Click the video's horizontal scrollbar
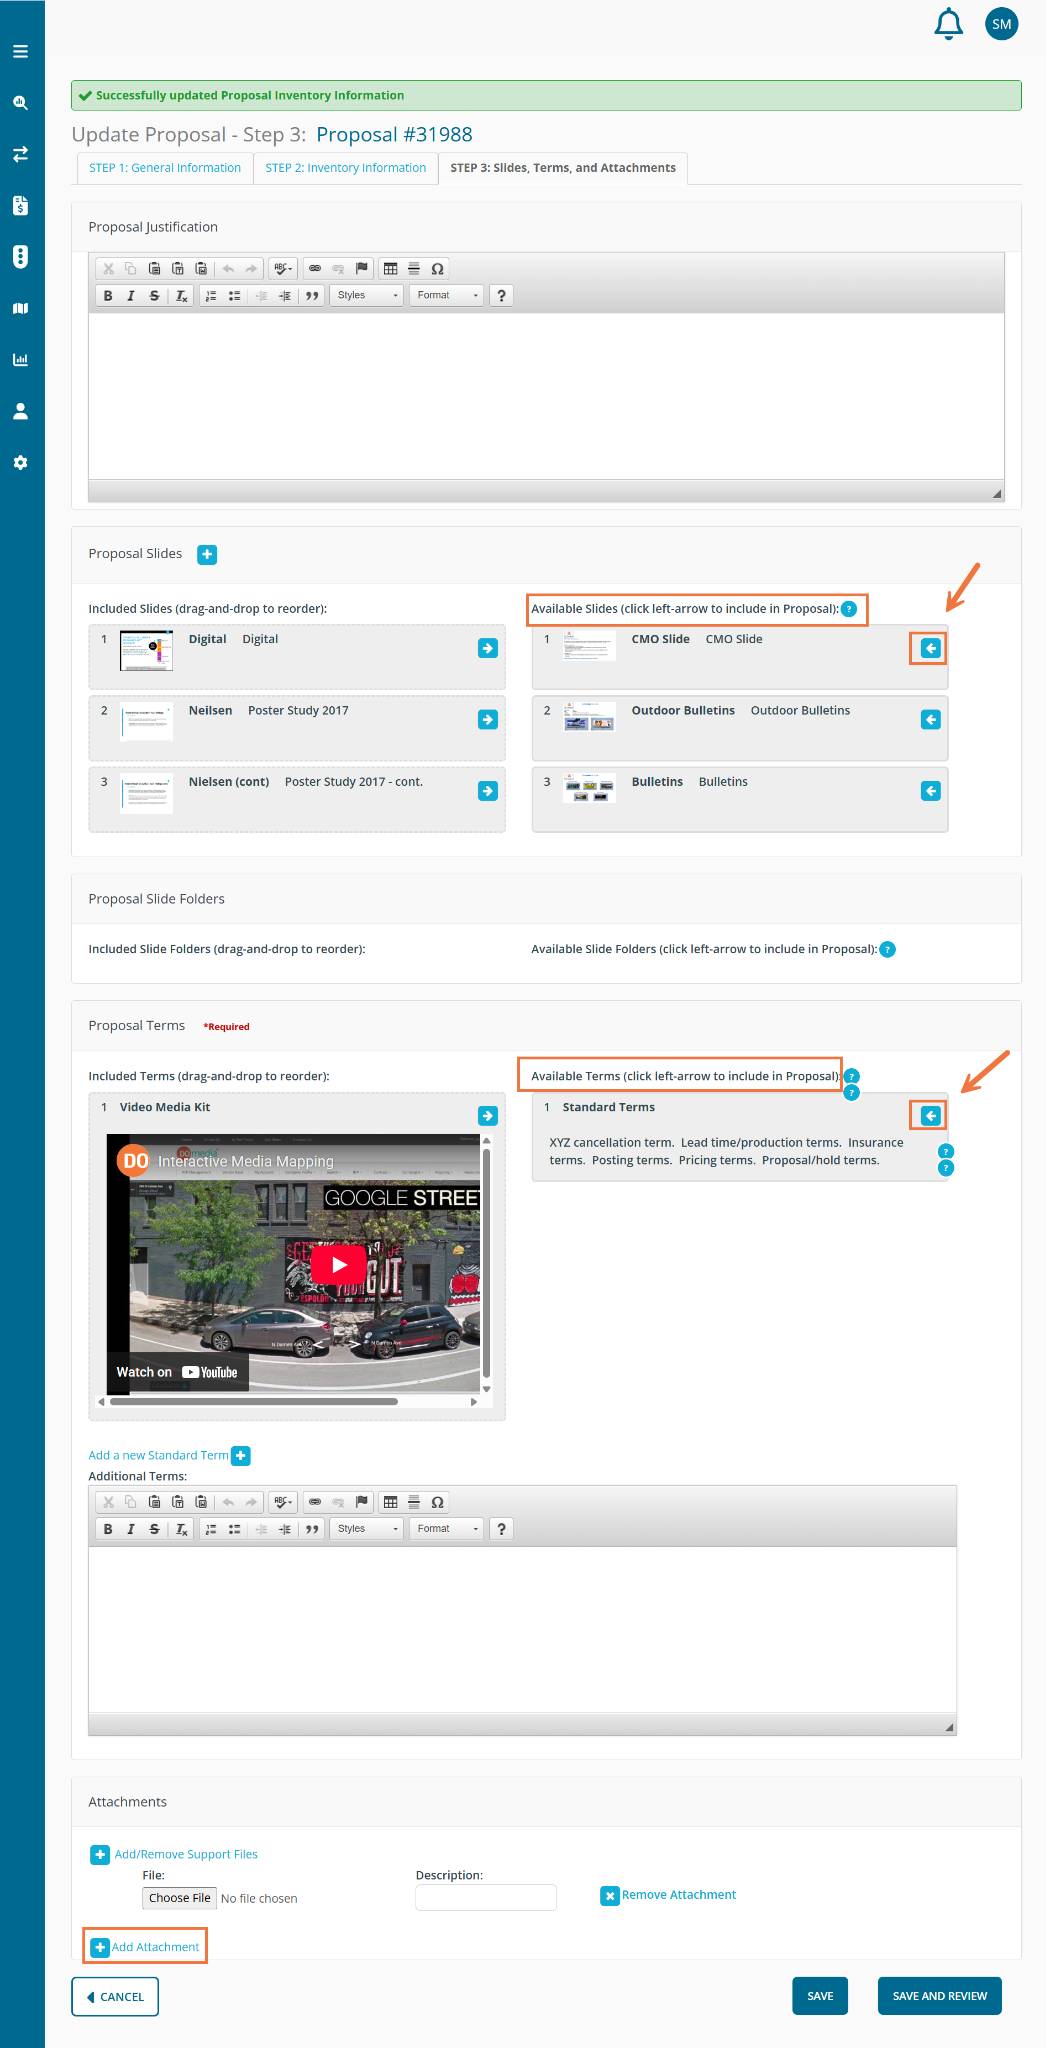This screenshot has width=1046, height=2048. tap(255, 1402)
